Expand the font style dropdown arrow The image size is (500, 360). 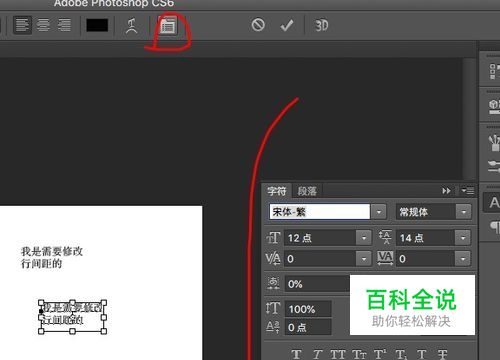tap(464, 212)
